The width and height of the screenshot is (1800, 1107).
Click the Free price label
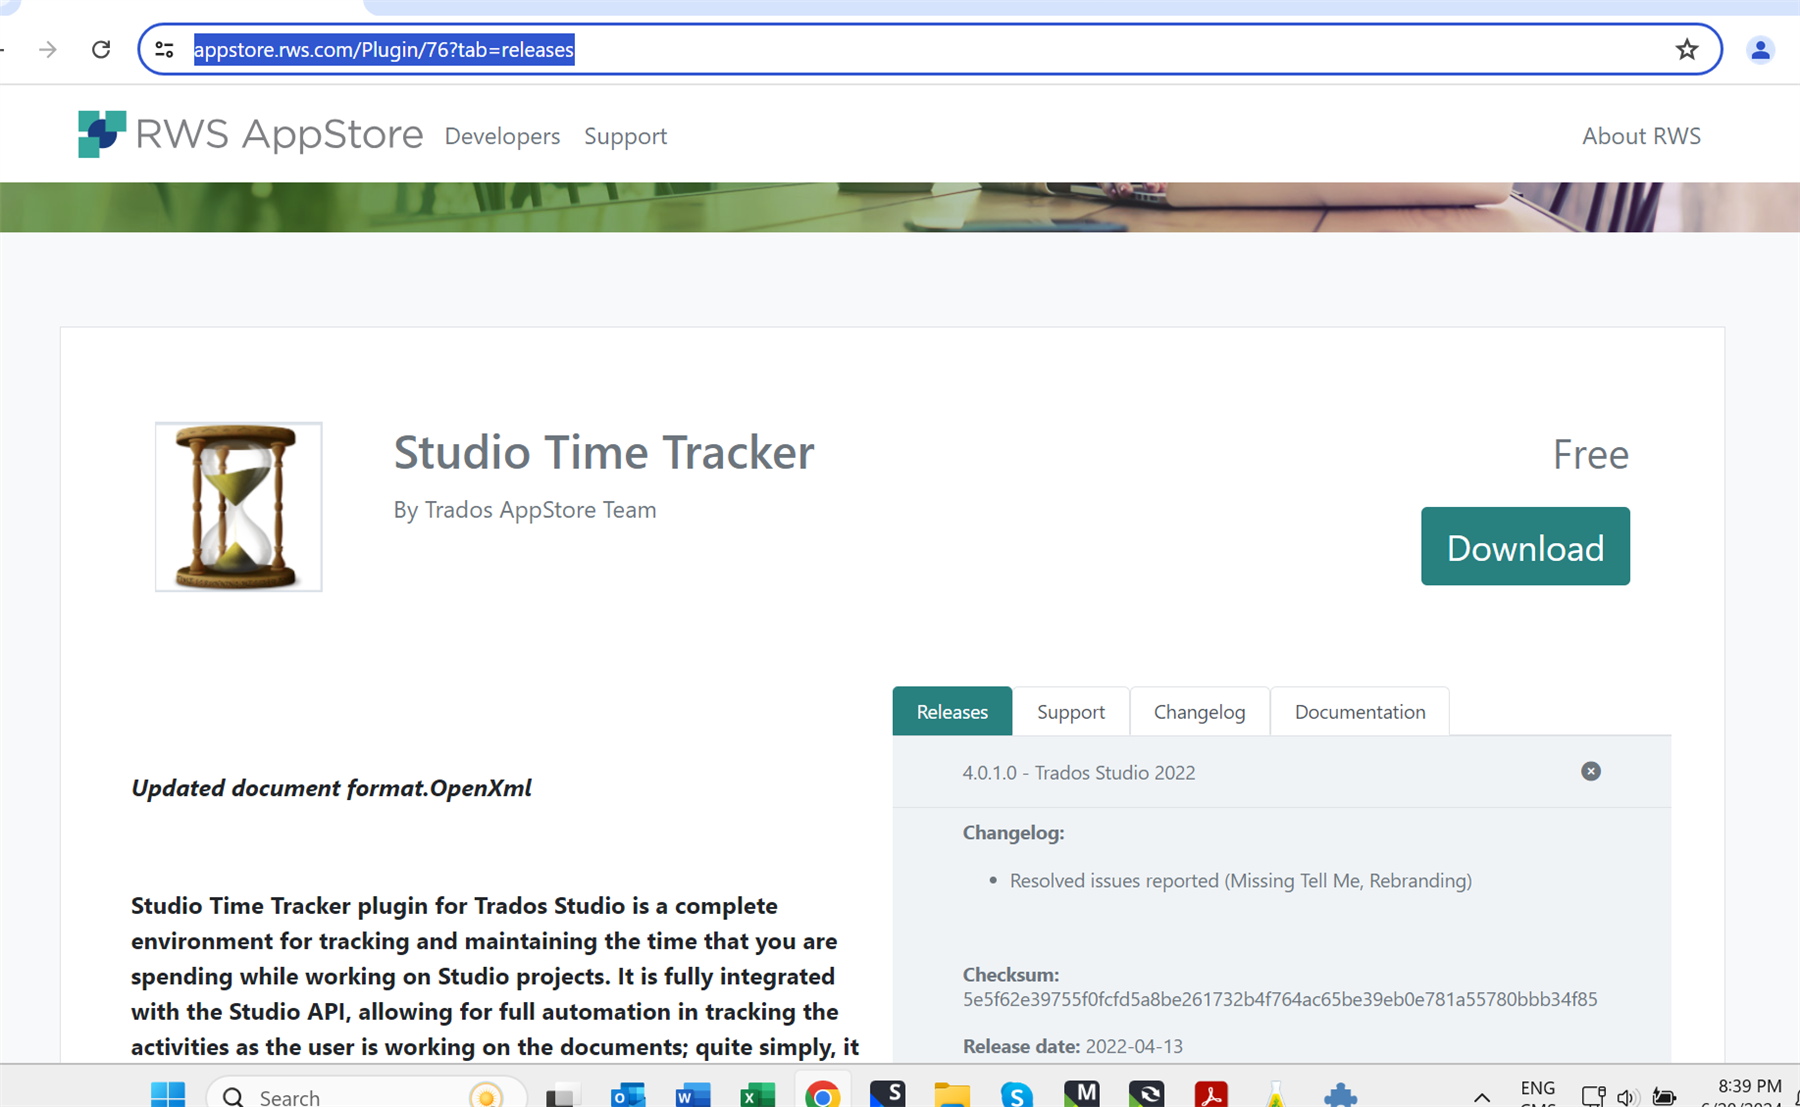(x=1590, y=455)
